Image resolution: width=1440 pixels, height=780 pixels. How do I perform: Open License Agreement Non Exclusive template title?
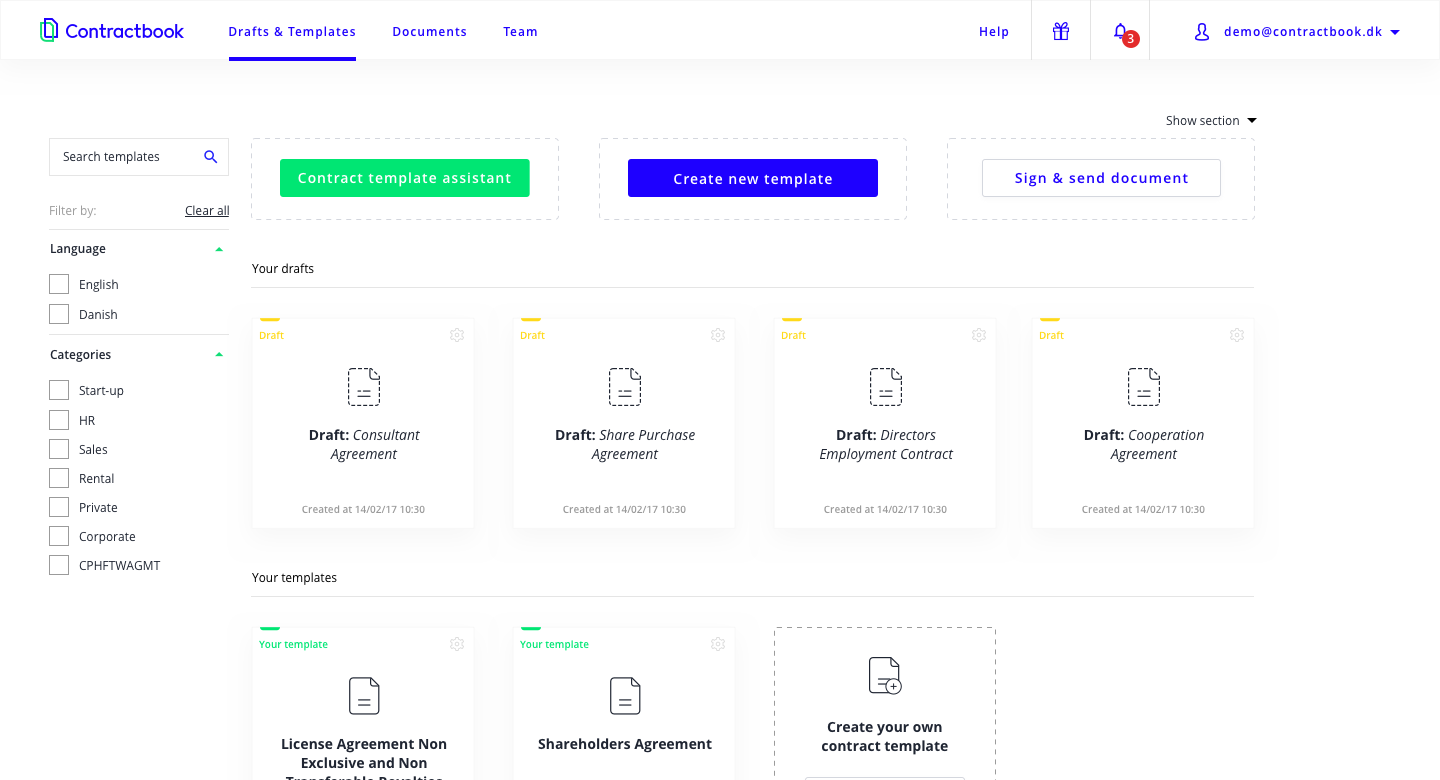364,761
